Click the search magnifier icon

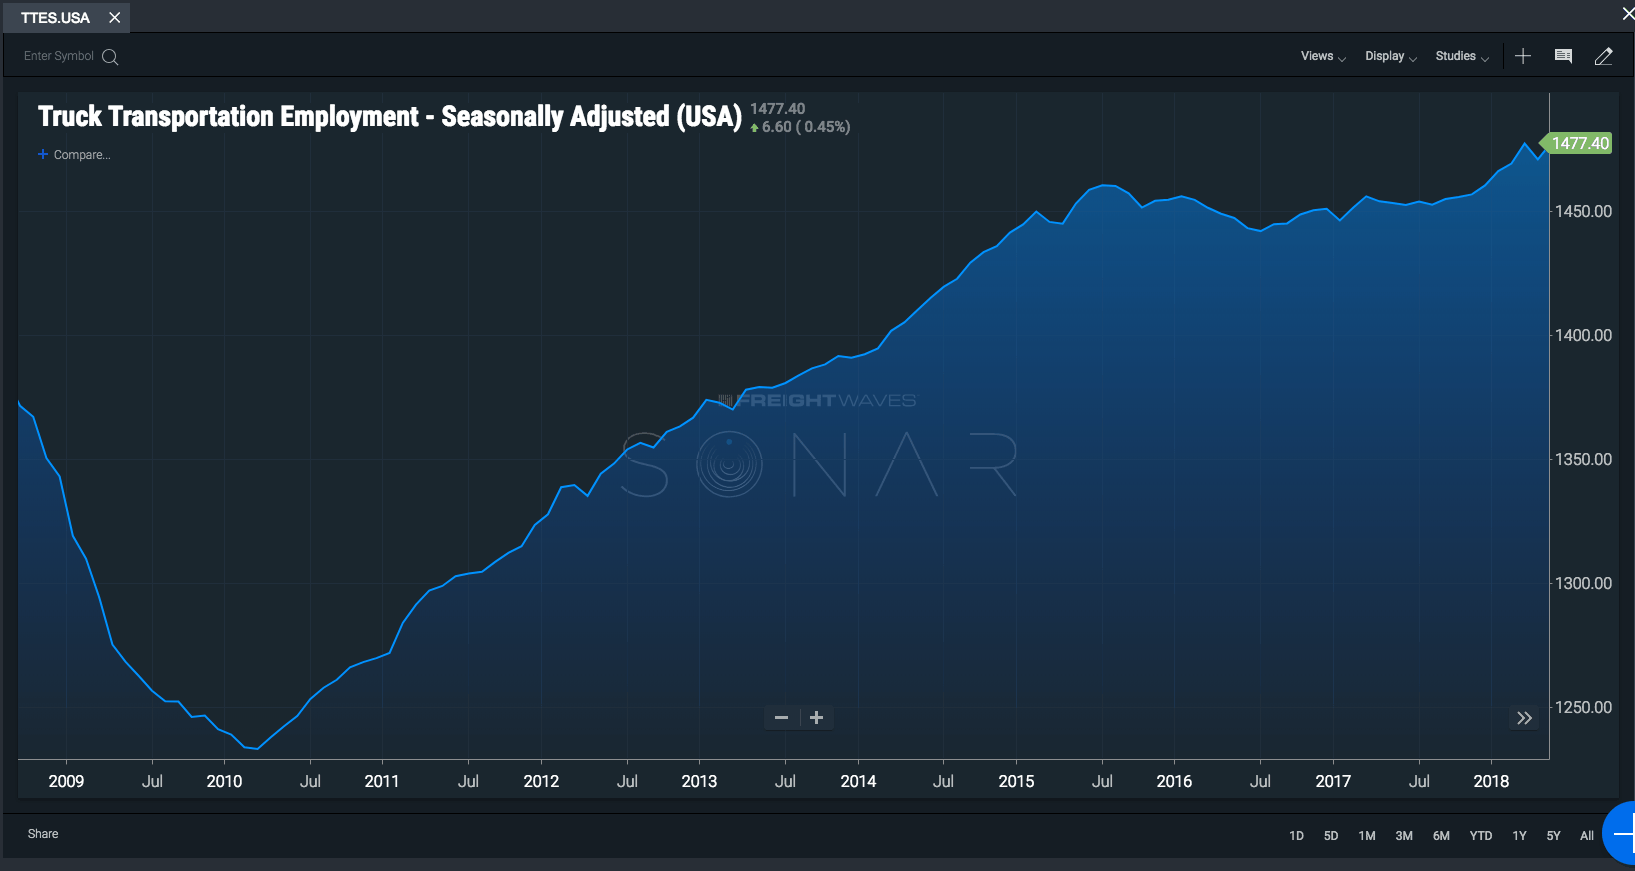pos(110,57)
